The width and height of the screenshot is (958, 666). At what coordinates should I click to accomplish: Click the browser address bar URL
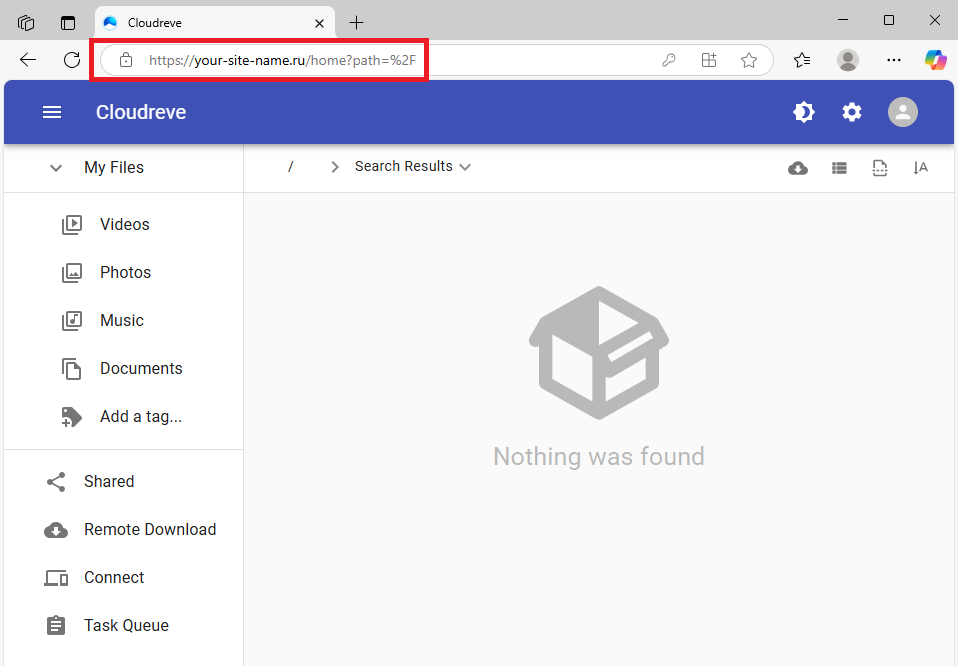(282, 60)
